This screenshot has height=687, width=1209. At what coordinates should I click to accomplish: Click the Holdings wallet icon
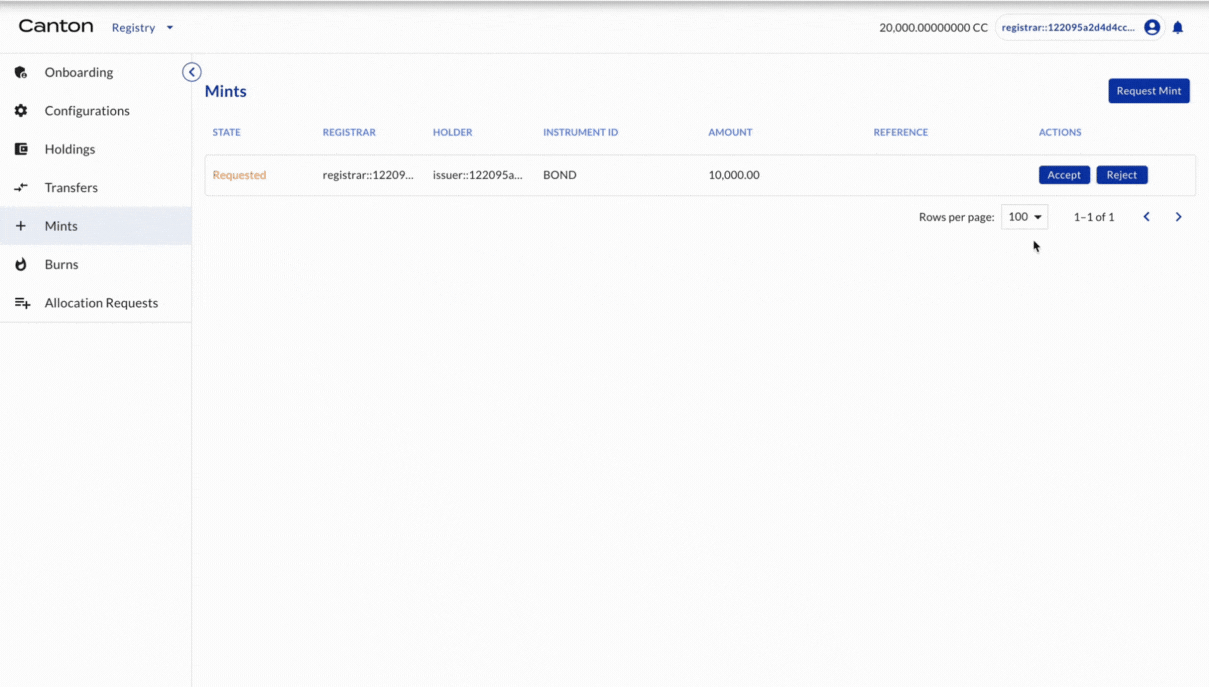[x=21, y=149]
